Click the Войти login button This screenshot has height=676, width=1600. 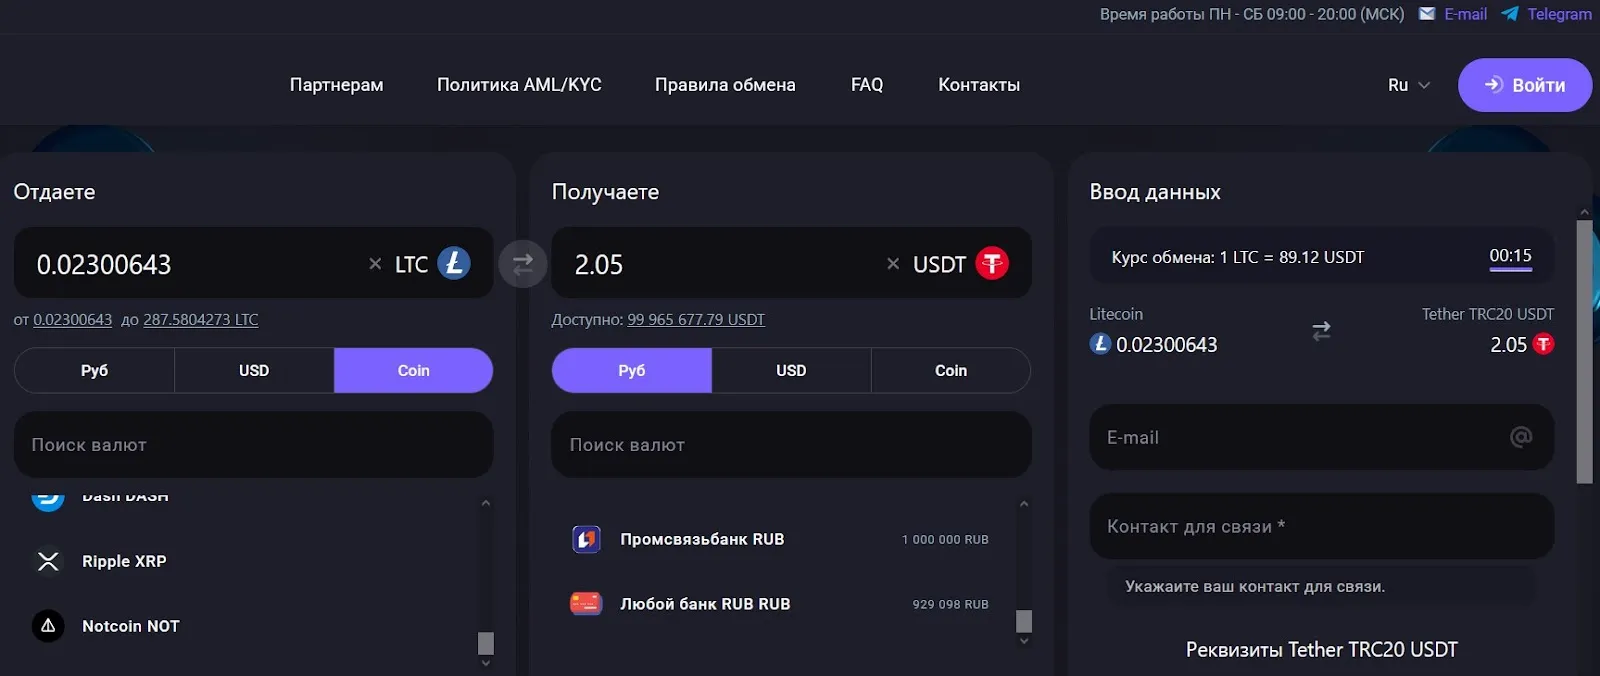pos(1525,85)
